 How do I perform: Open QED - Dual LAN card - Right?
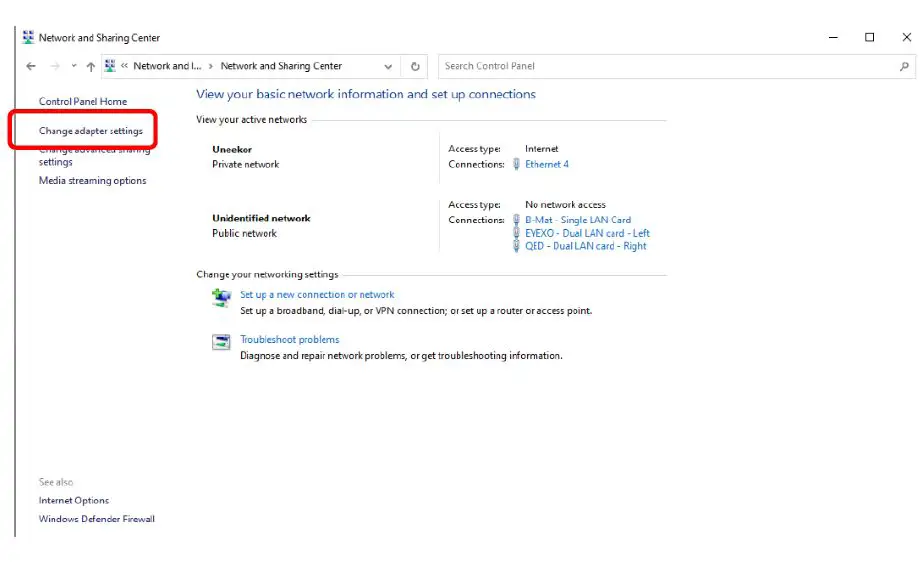point(586,246)
